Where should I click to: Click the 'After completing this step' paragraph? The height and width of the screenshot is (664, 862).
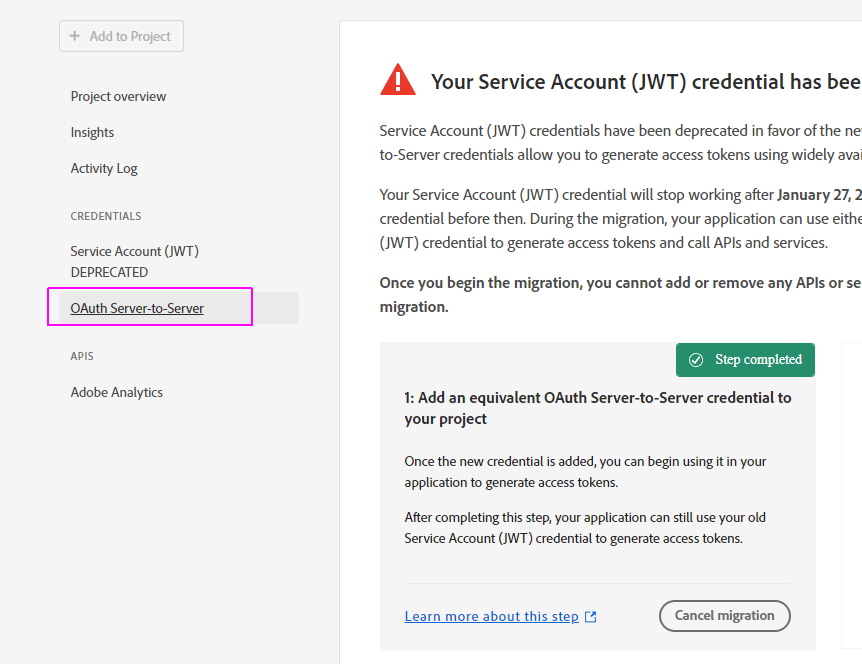coord(585,528)
